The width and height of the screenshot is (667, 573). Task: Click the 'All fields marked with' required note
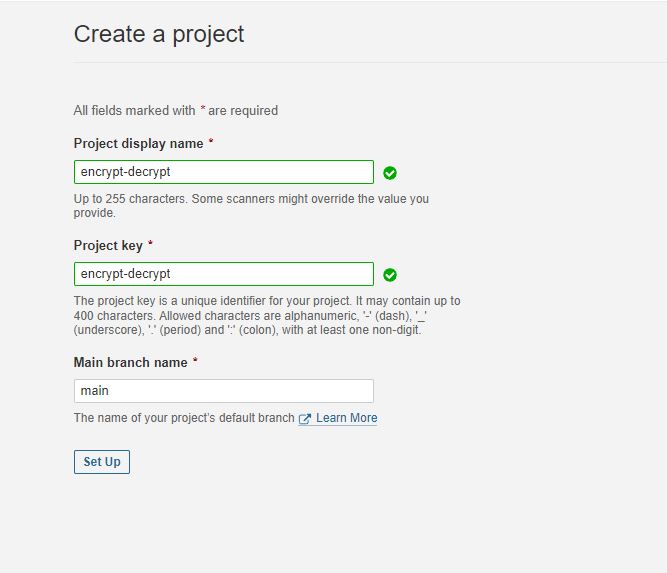pos(176,111)
